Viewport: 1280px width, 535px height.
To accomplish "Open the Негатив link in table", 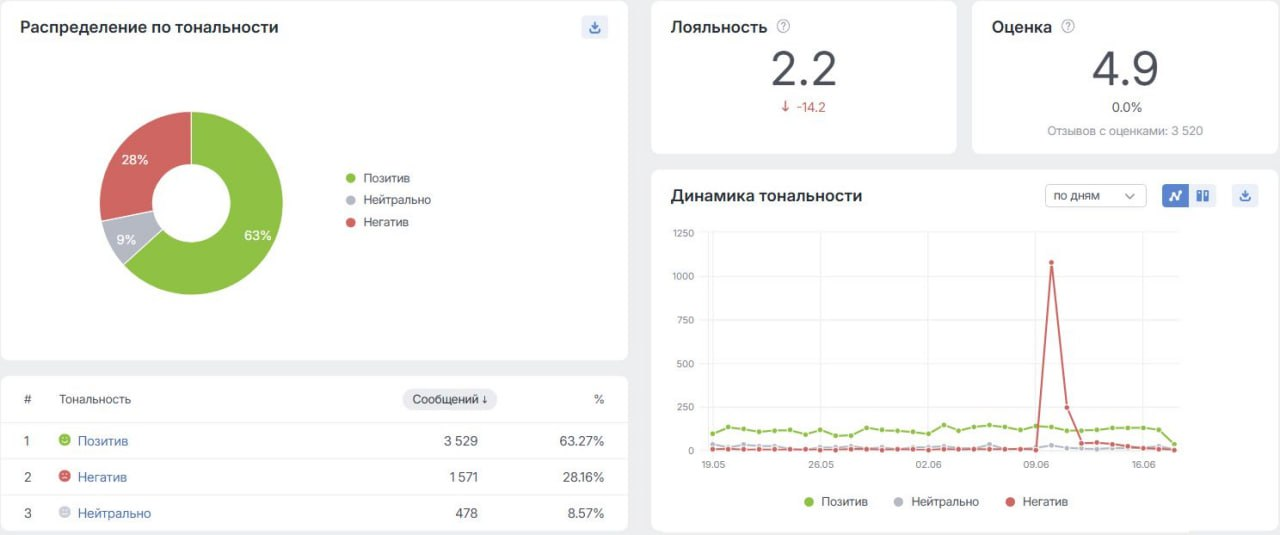I will [102, 477].
